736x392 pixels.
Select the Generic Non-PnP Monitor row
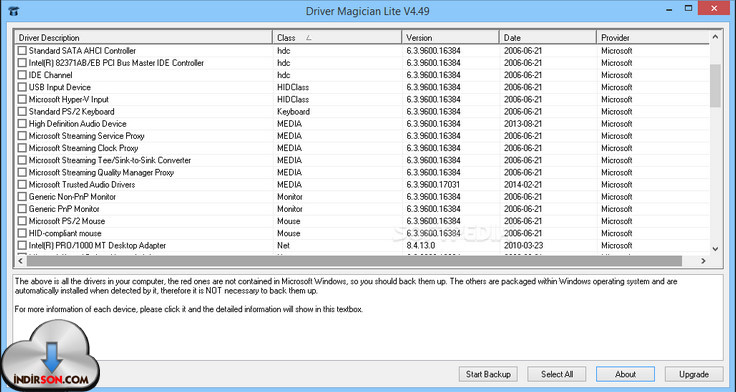pos(362,197)
